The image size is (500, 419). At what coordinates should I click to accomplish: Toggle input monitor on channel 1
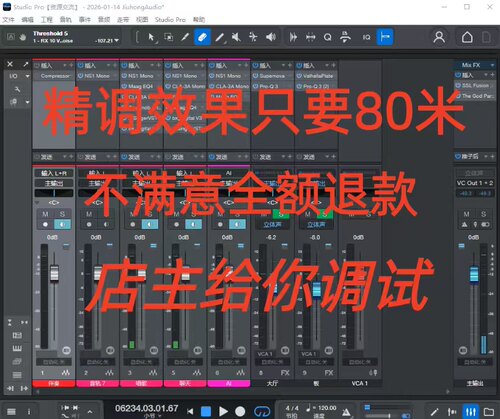coord(62,224)
